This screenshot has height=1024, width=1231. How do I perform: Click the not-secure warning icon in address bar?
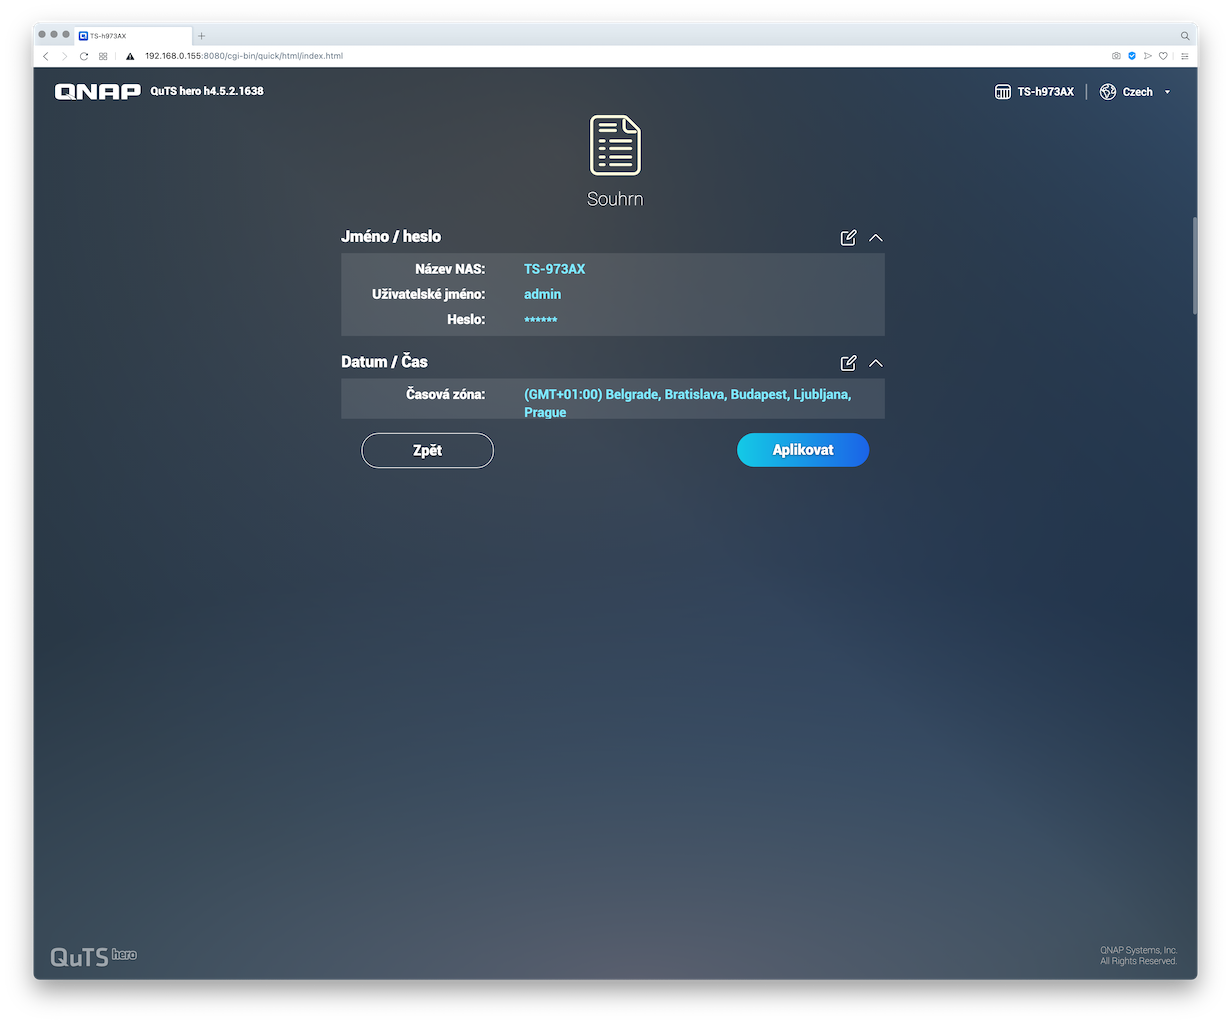pos(130,56)
